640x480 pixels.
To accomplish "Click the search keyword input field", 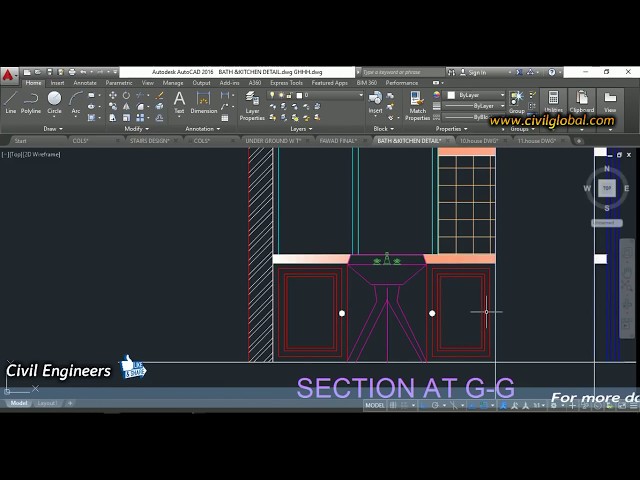I will [x=401, y=72].
